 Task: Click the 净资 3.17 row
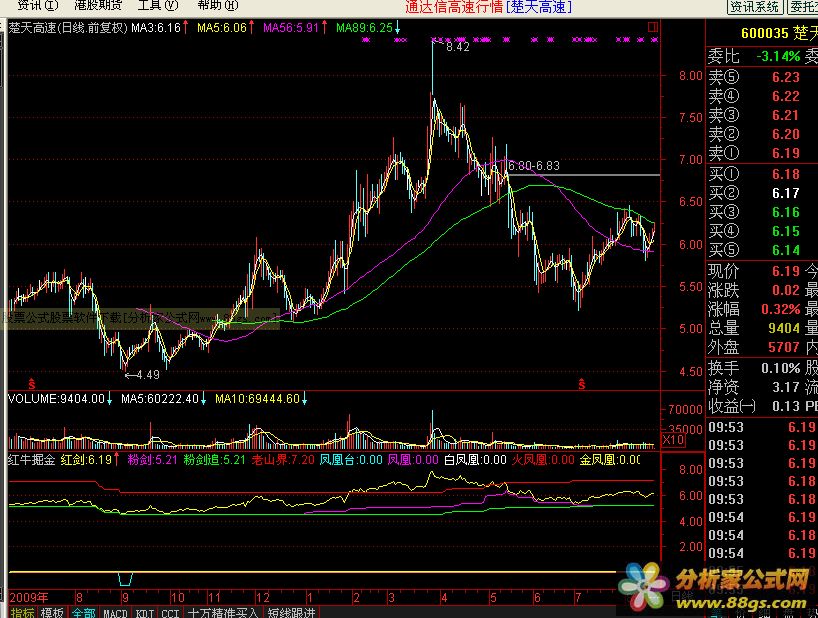click(x=762, y=387)
